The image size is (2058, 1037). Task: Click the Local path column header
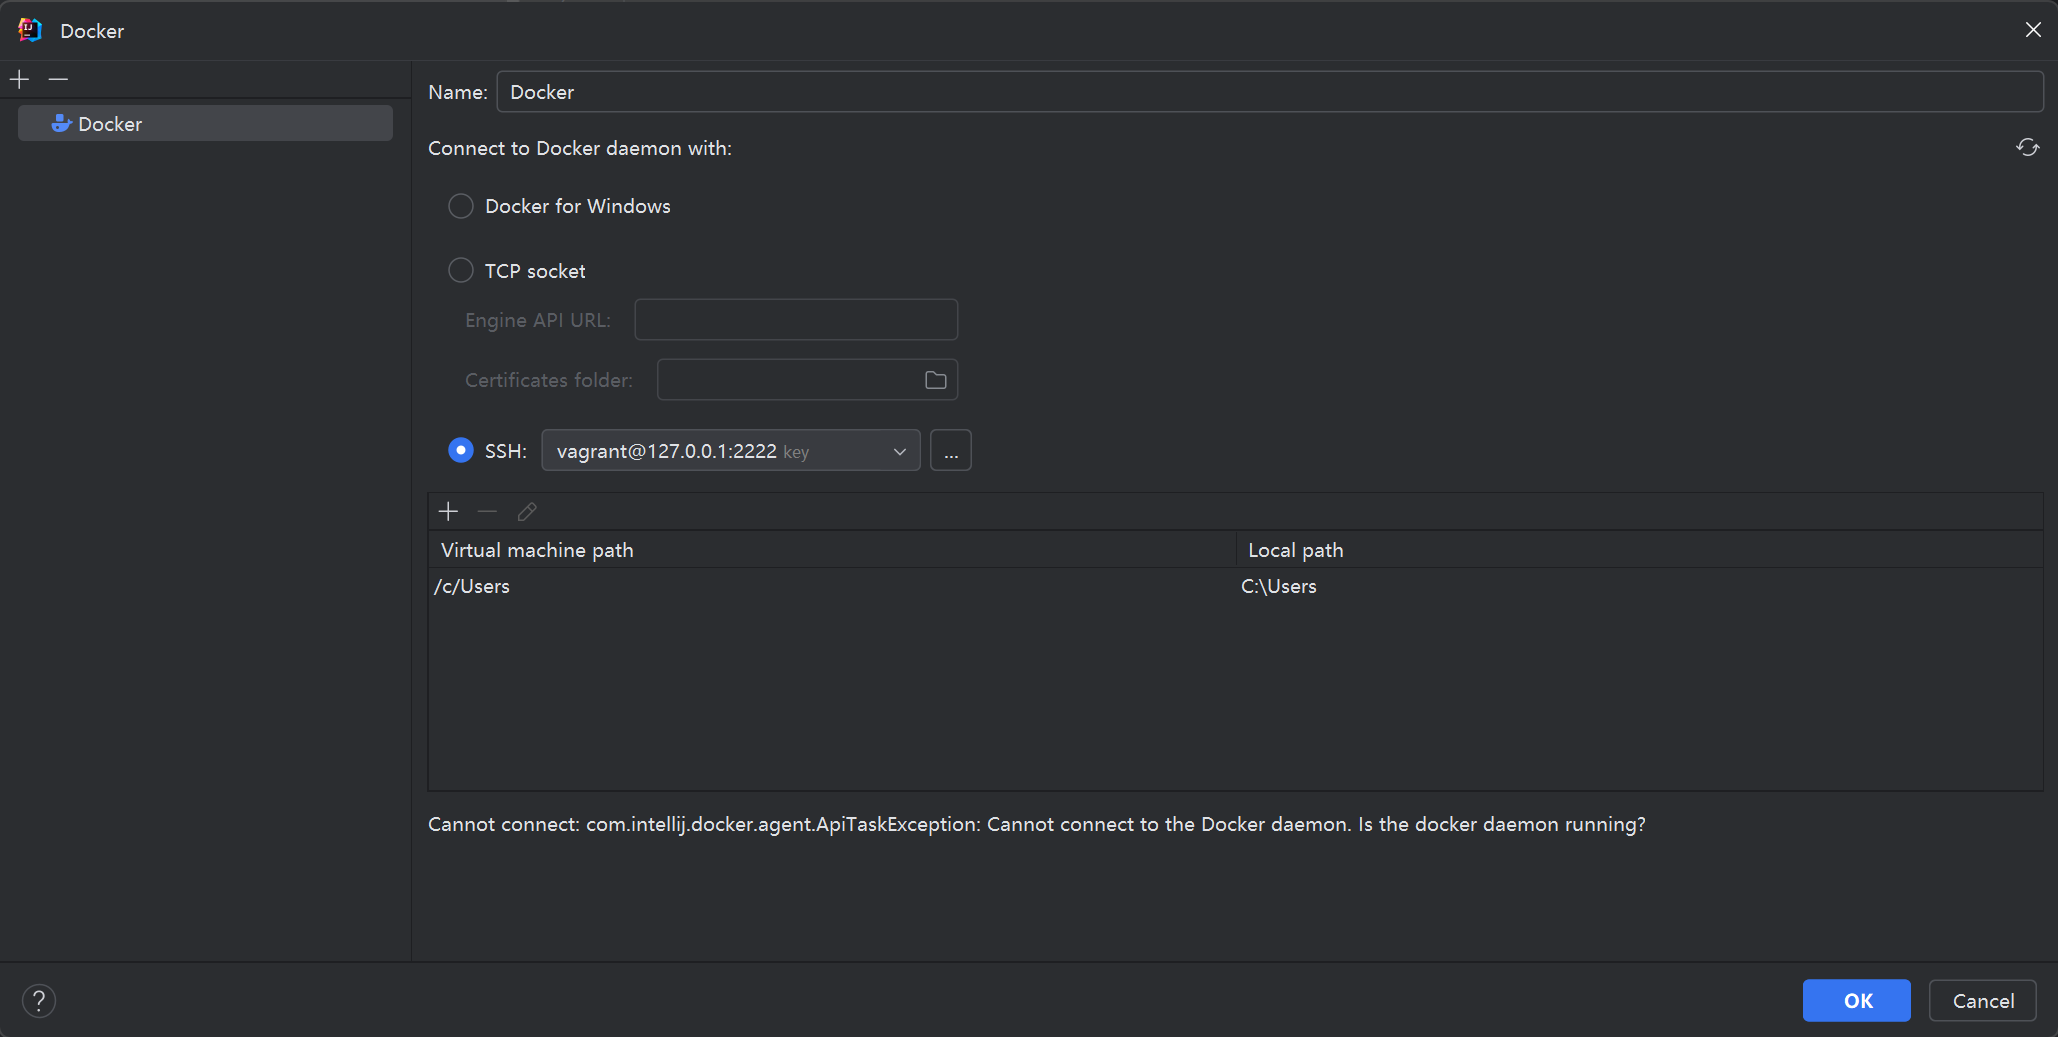(1640, 550)
